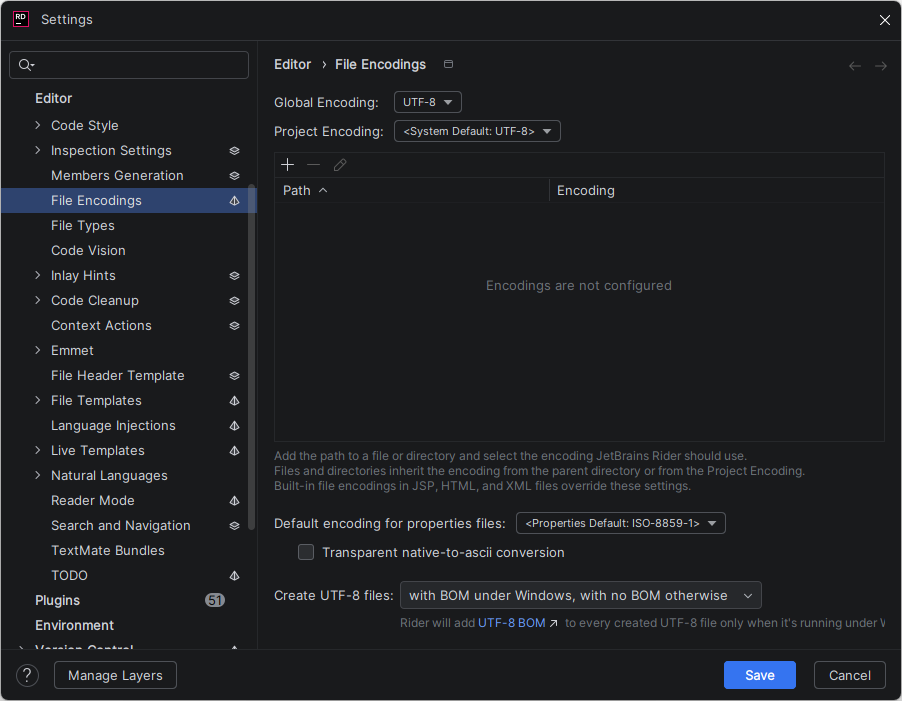Click the copy settings icon beside File Encodings

click(448, 63)
